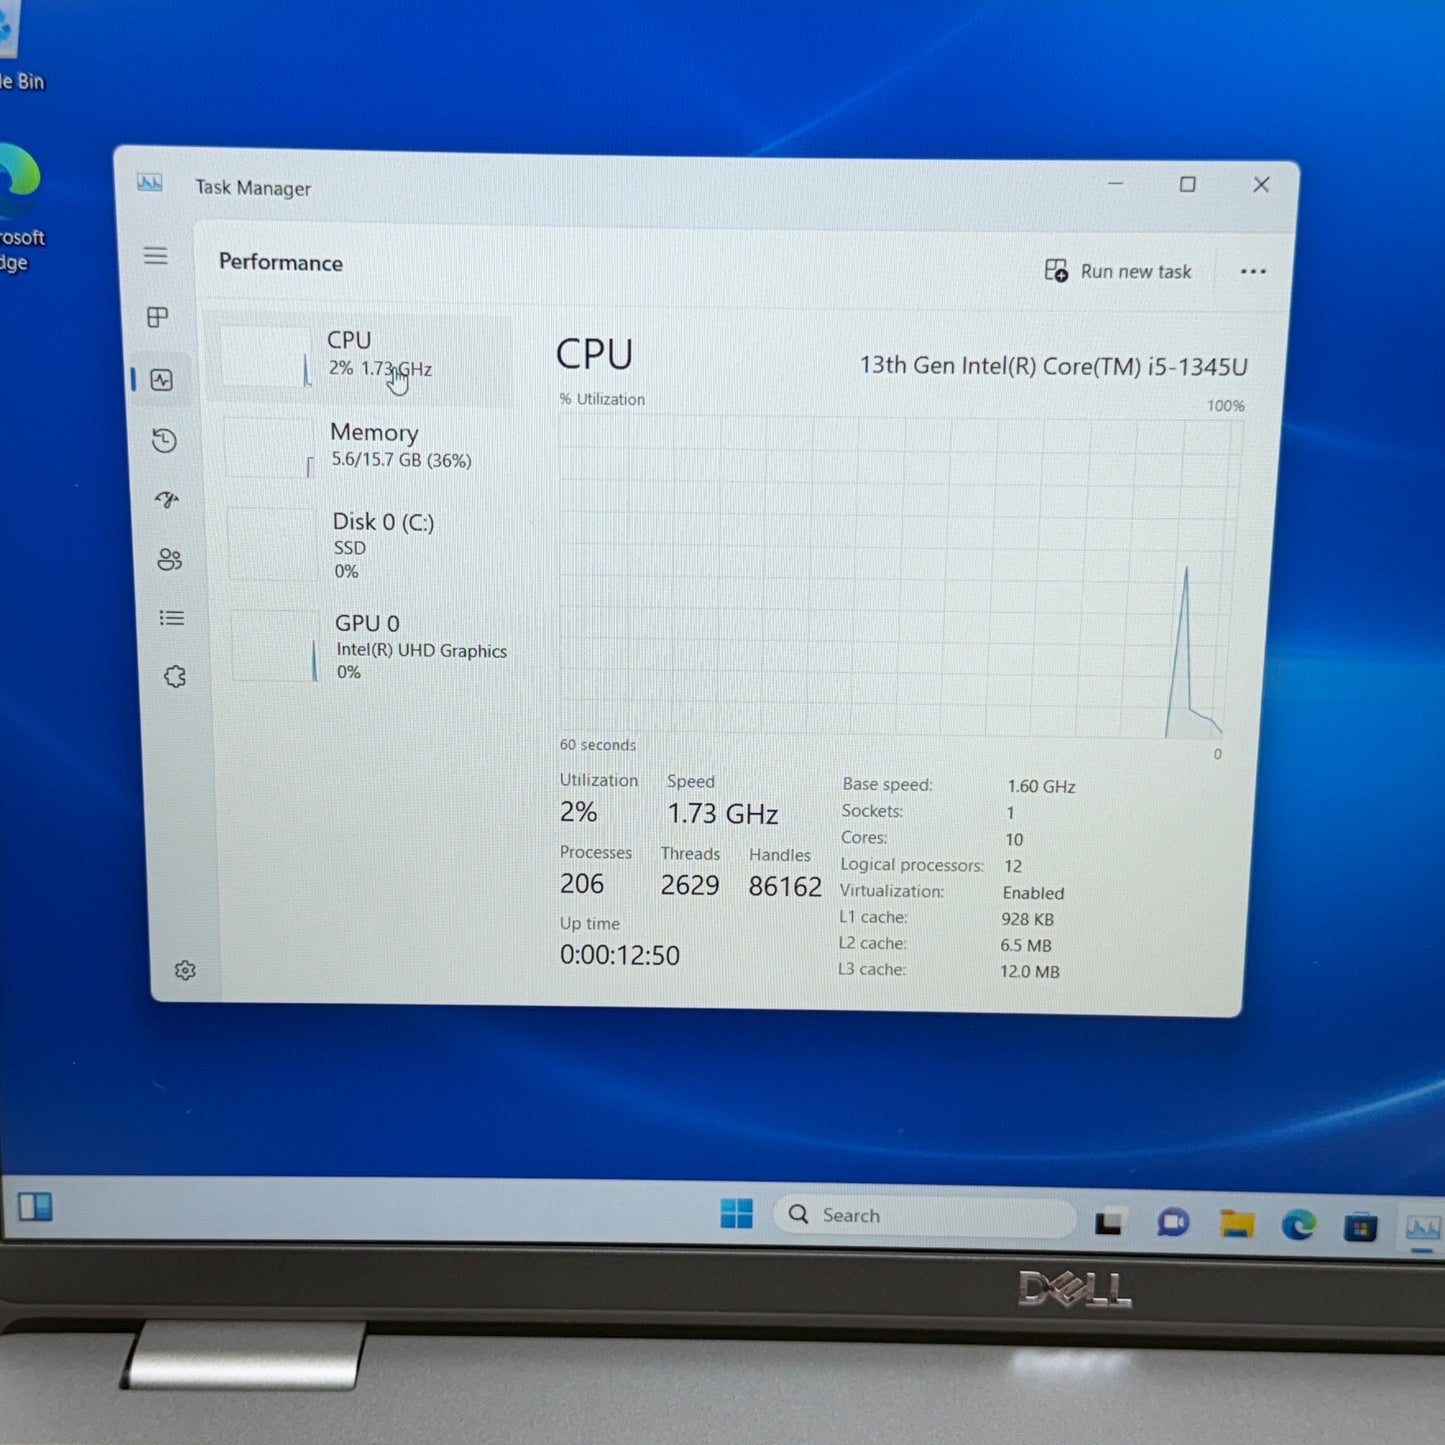Click the Threads count 2629
The width and height of the screenshot is (1445, 1445).
690,885
